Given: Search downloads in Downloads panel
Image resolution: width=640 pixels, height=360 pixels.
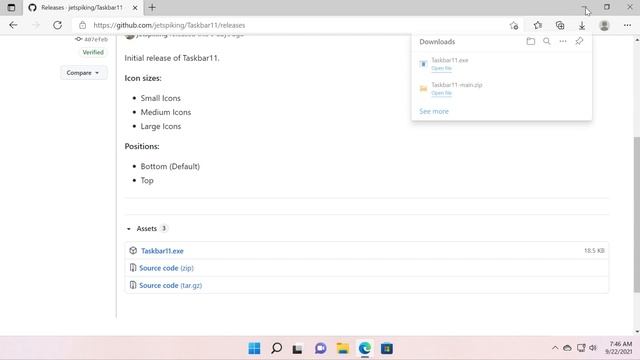Looking at the screenshot, I should tap(547, 41).
